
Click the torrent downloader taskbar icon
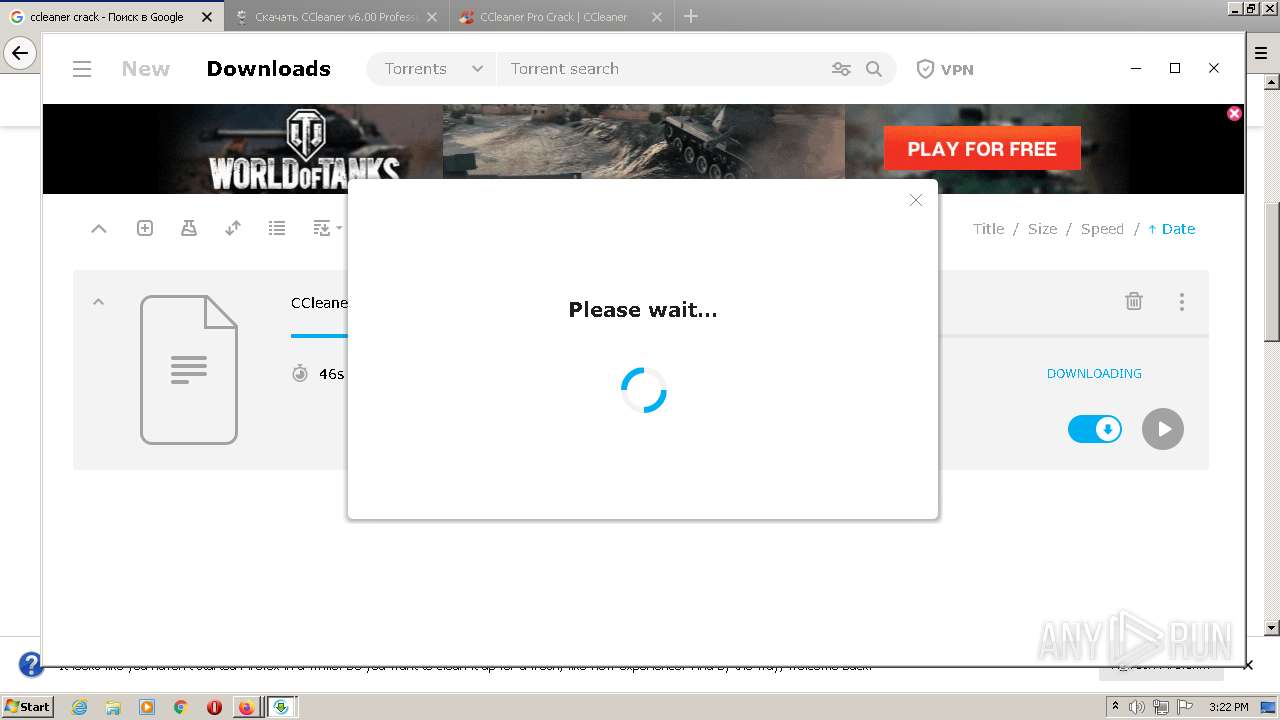point(281,707)
